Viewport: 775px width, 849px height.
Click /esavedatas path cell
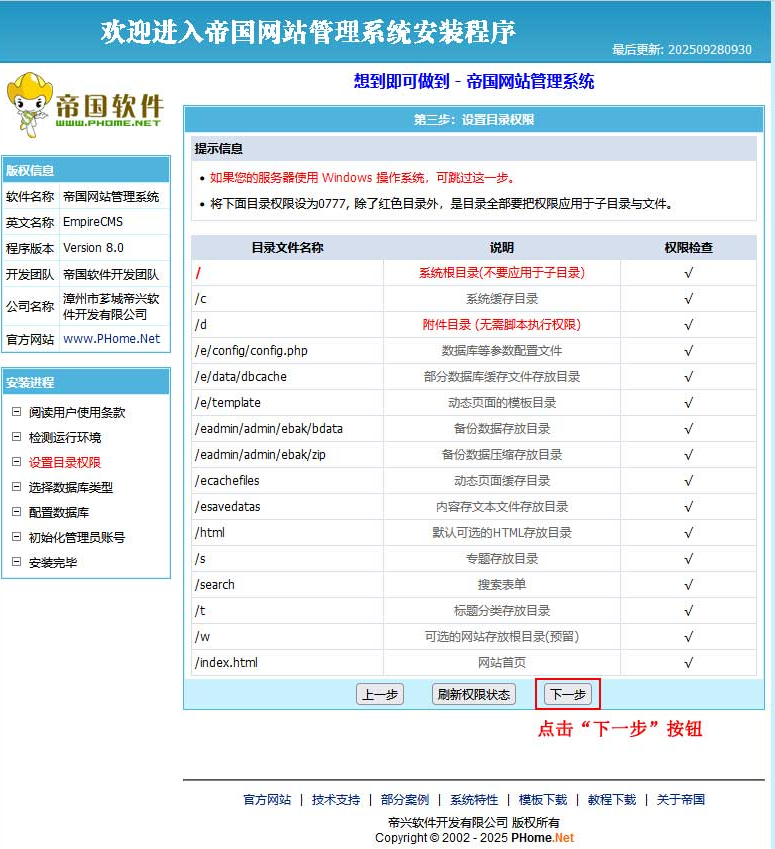coord(288,507)
